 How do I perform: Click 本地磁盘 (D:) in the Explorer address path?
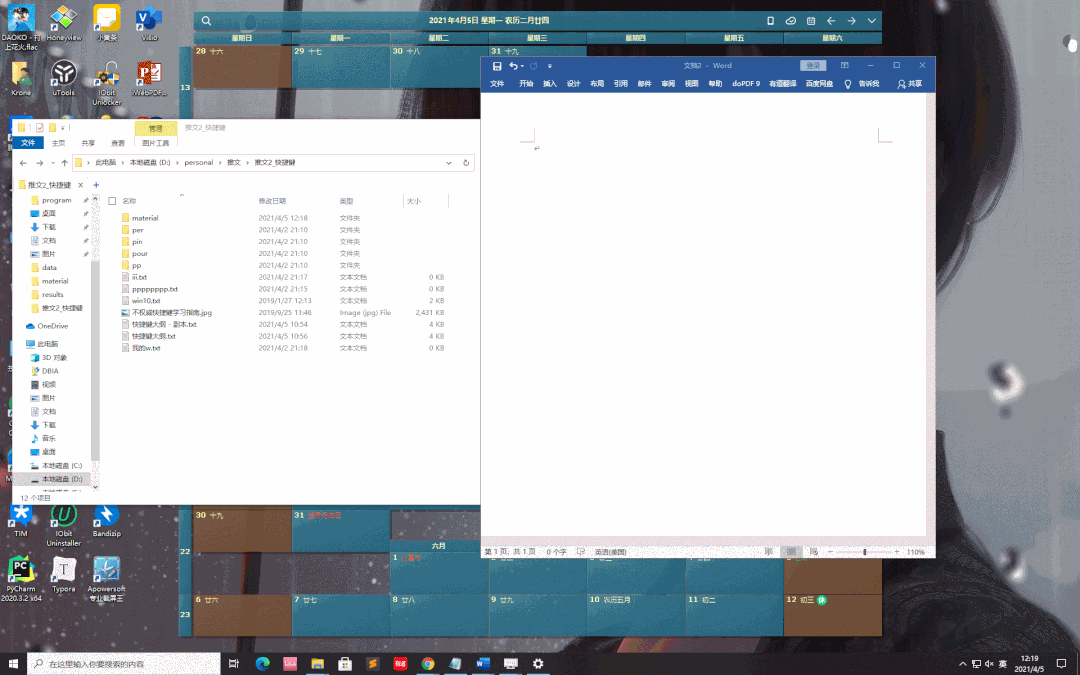click(x=149, y=163)
